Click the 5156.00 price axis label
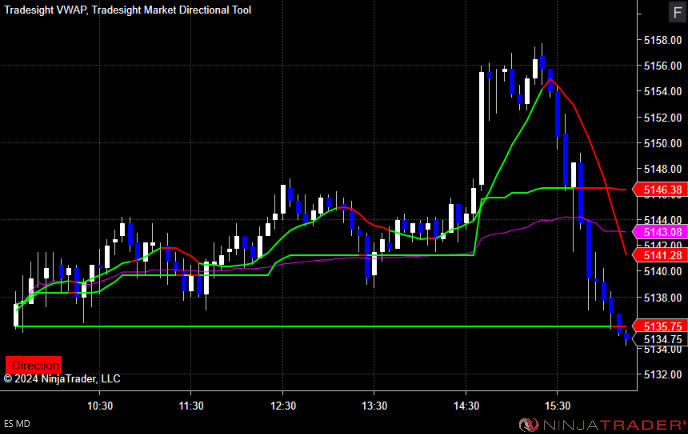Viewport: 688px width, 434px height. 663,66
